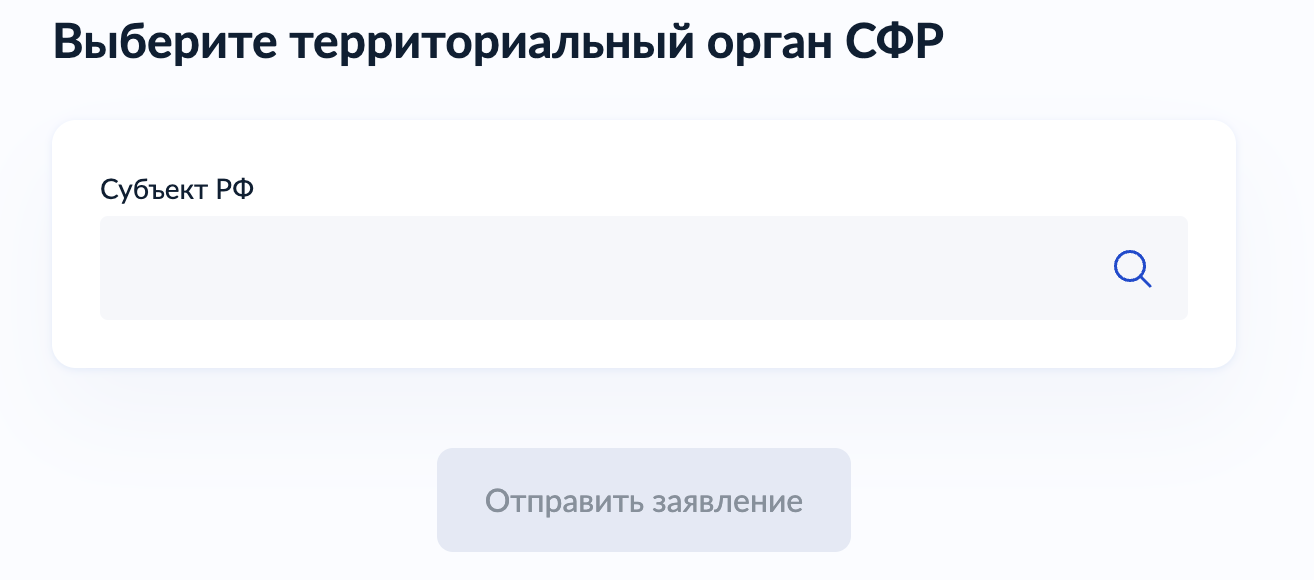Click the magnifying glass beside the input
Screen dimensions: 1314x580
click(x=1132, y=269)
